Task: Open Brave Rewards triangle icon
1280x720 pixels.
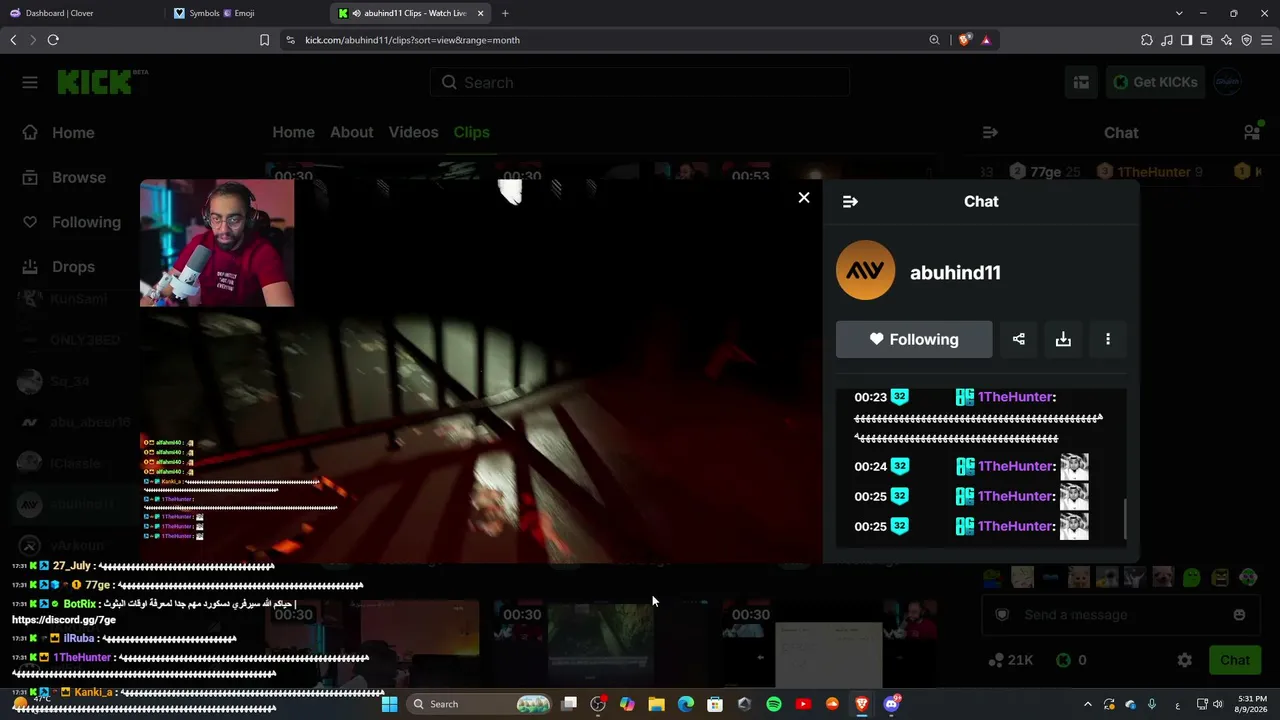Action: click(x=986, y=40)
